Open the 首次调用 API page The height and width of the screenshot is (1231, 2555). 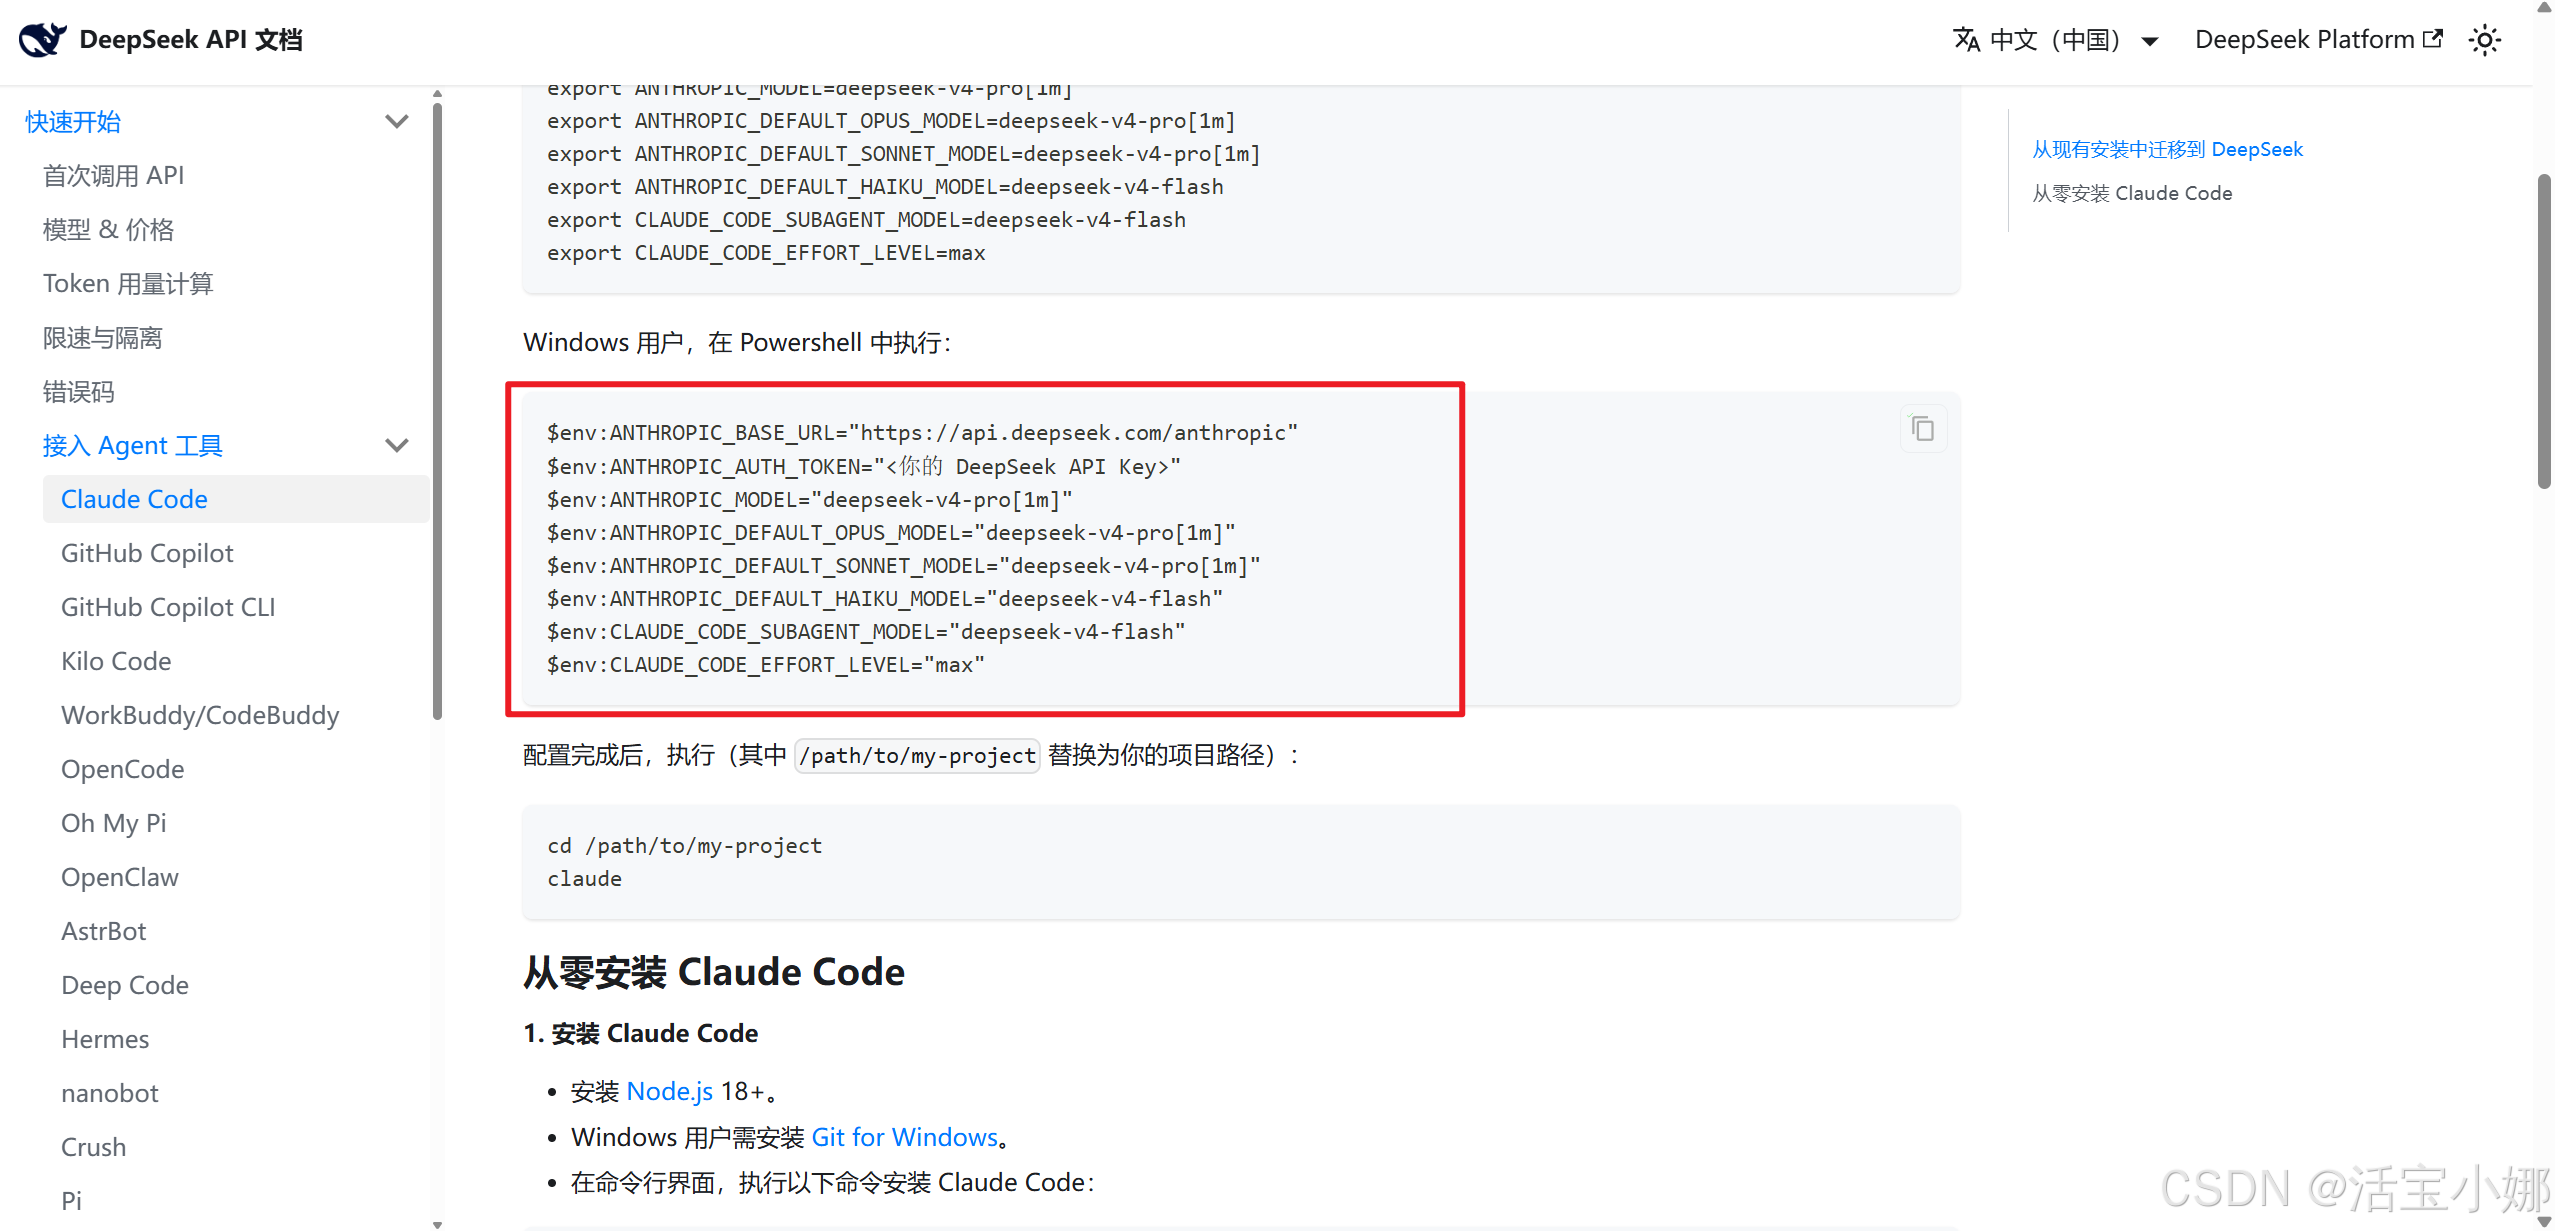(113, 176)
